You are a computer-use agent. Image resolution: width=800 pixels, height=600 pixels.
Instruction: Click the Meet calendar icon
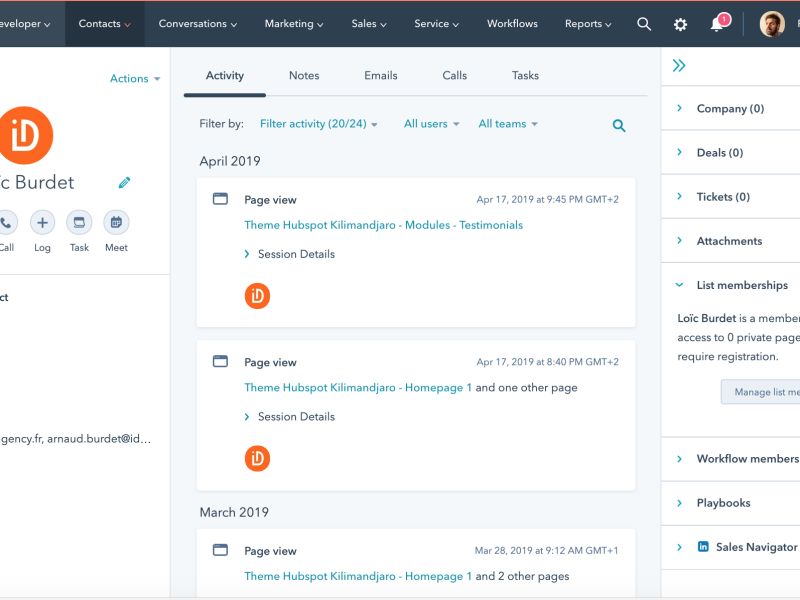point(116,222)
